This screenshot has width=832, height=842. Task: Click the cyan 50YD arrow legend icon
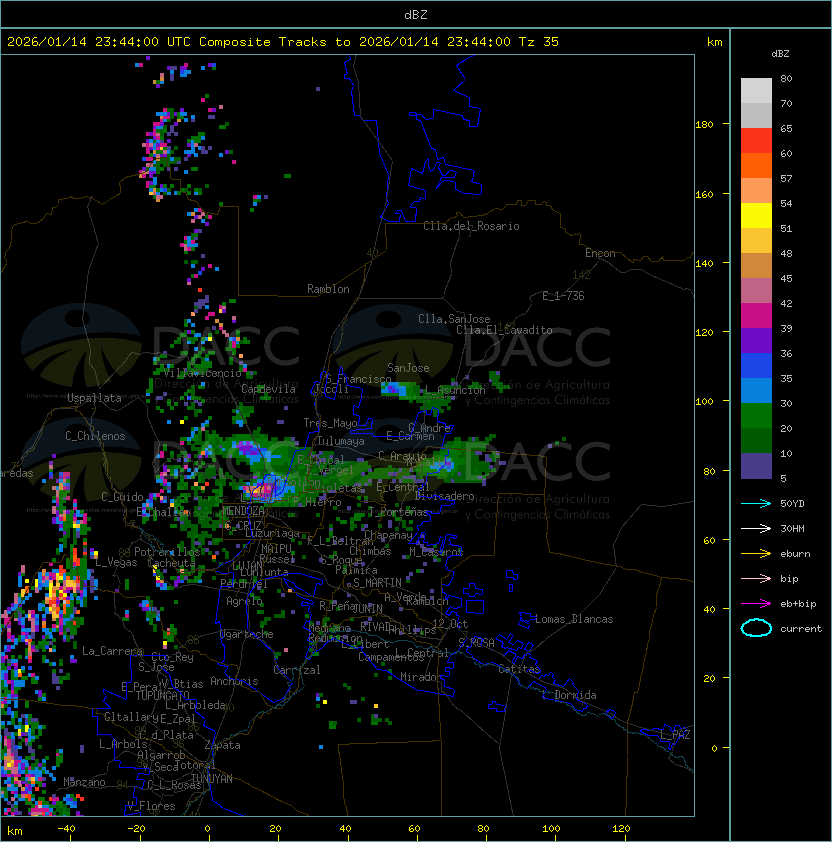tap(756, 503)
